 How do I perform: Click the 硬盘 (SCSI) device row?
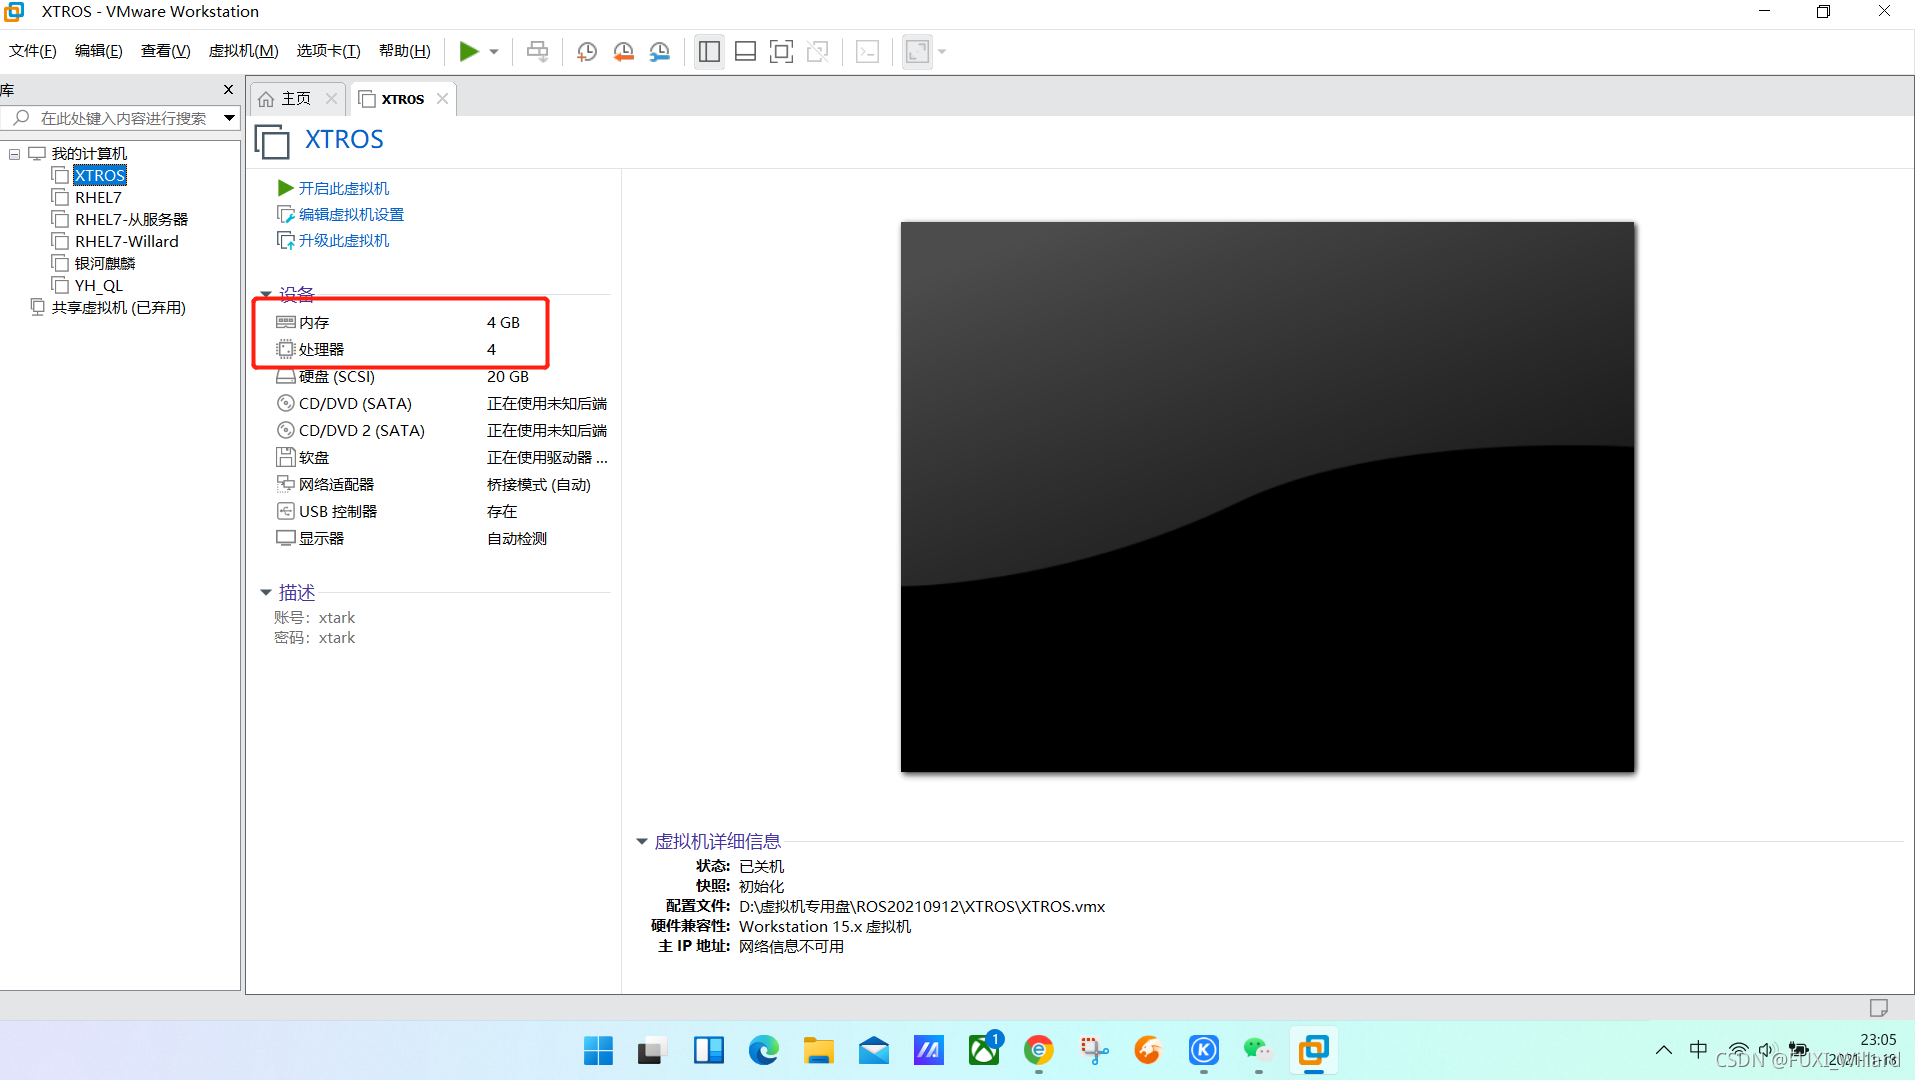tap(440, 376)
